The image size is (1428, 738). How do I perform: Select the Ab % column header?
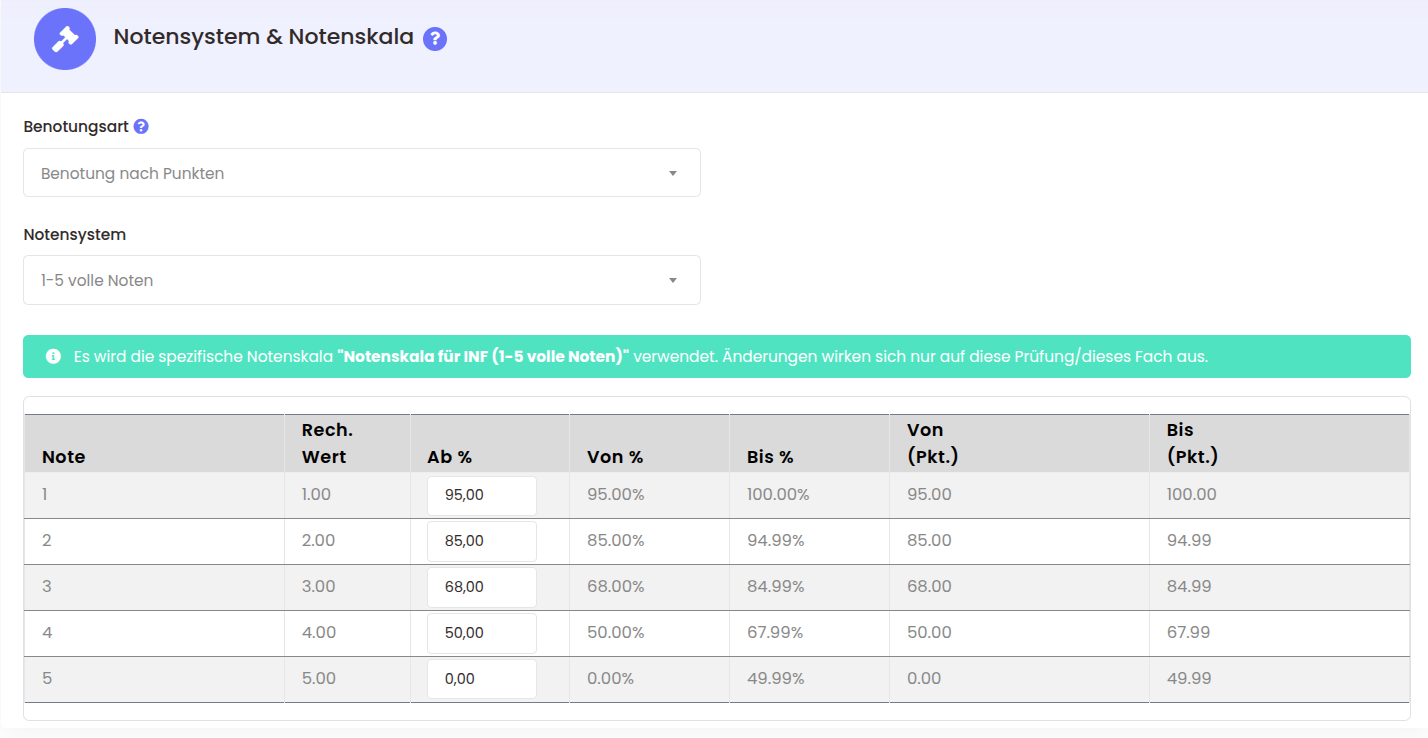[449, 457]
